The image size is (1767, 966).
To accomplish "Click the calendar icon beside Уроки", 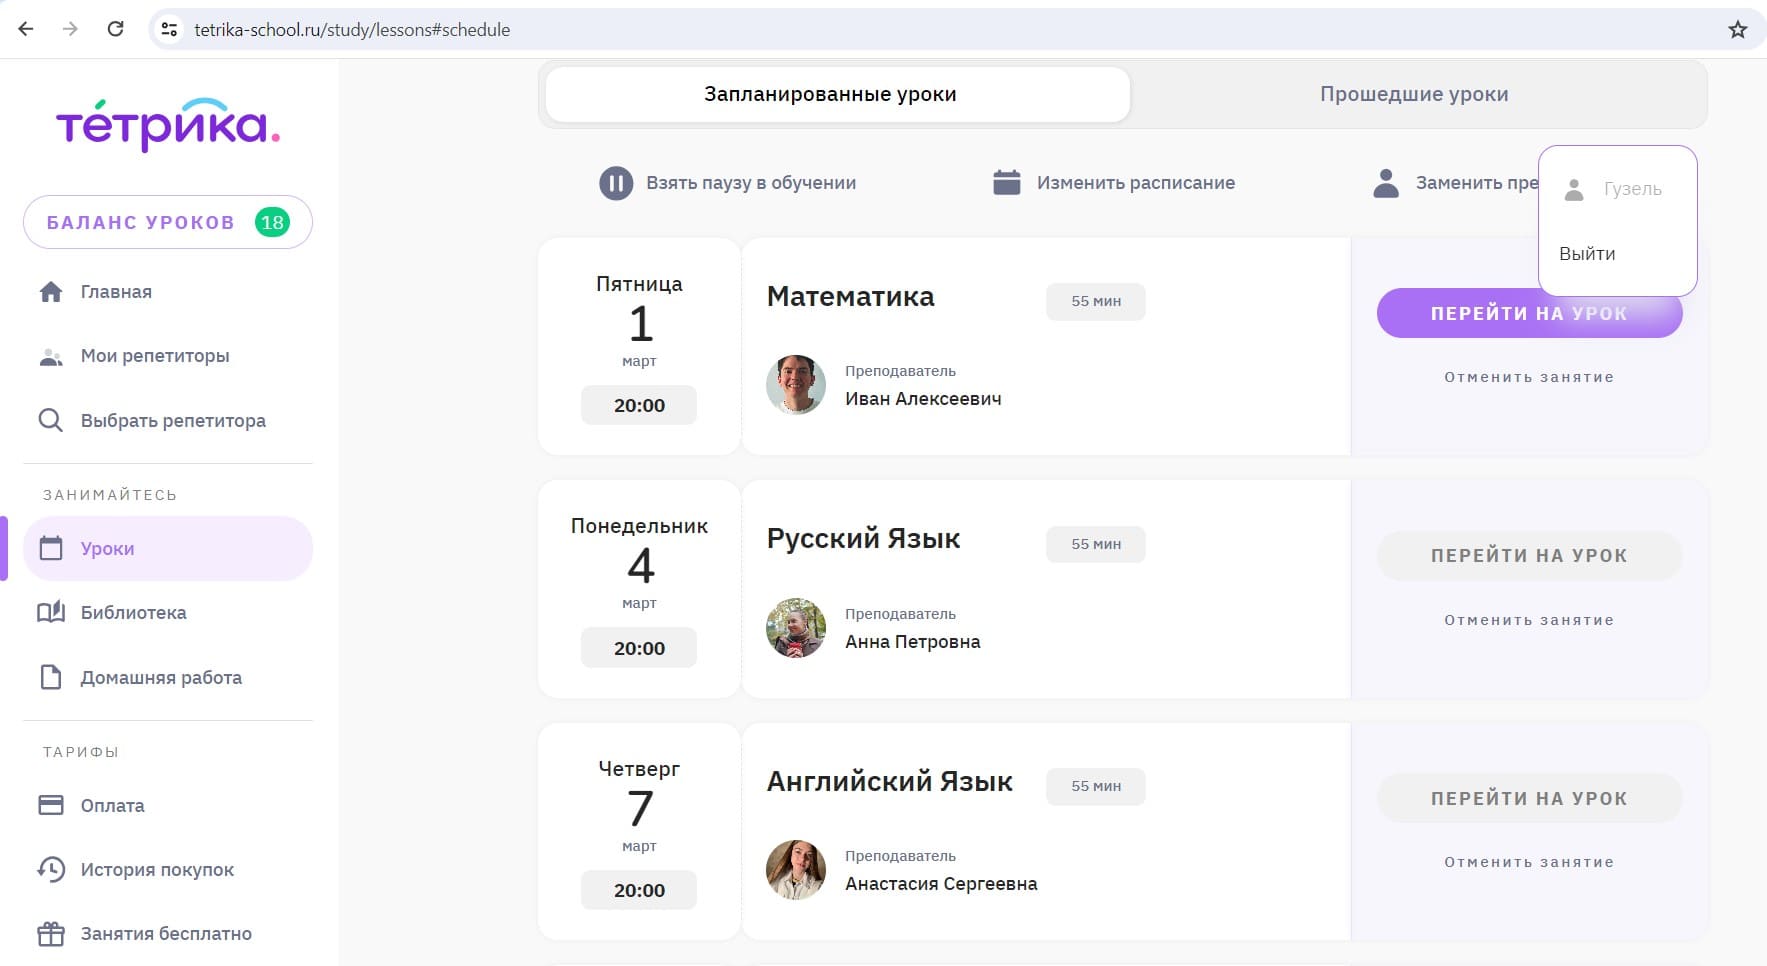I will point(51,548).
